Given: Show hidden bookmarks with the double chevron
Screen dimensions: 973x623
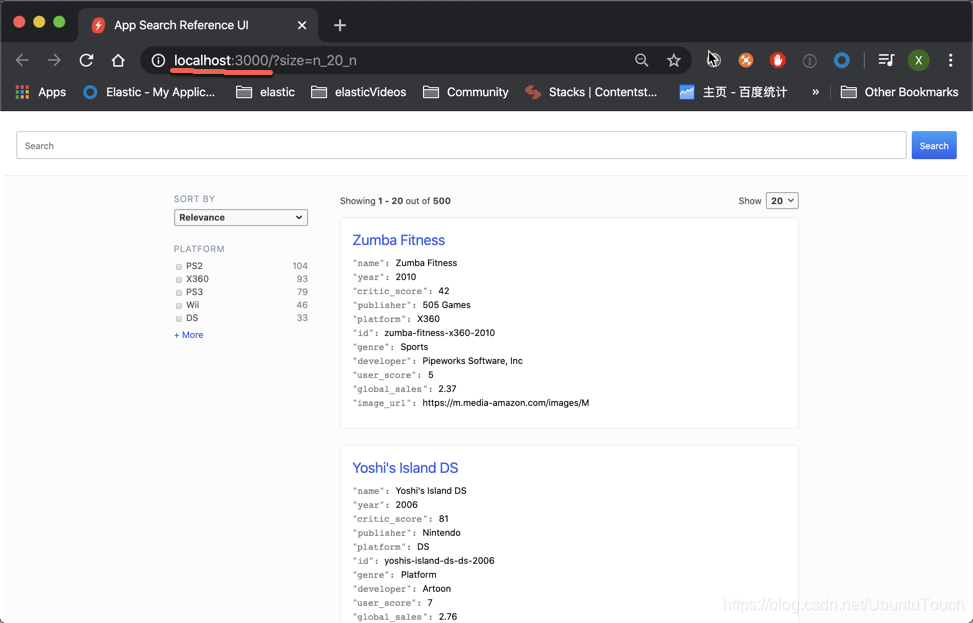Looking at the screenshot, I should coord(815,92).
